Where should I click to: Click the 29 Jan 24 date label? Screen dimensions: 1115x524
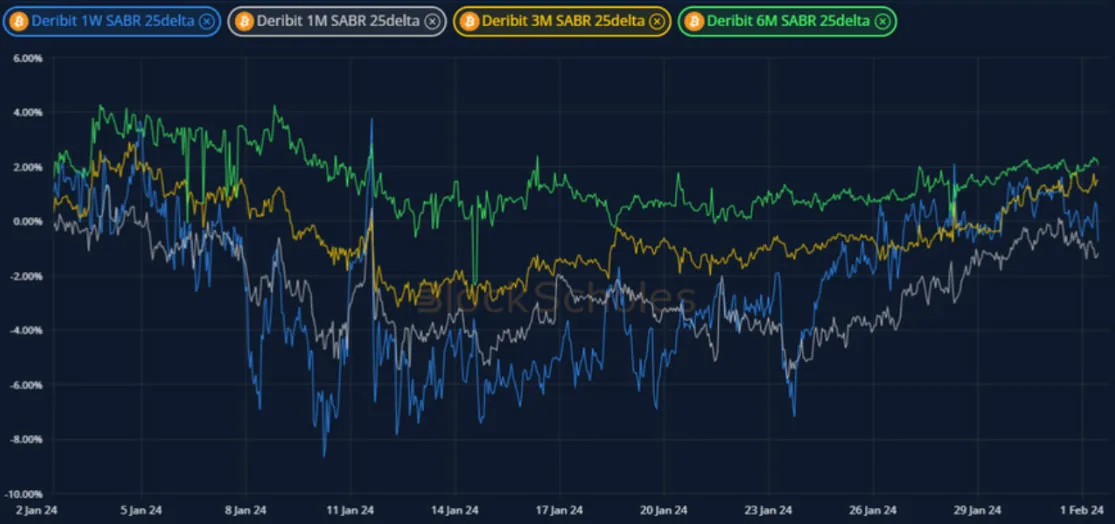[977, 510]
